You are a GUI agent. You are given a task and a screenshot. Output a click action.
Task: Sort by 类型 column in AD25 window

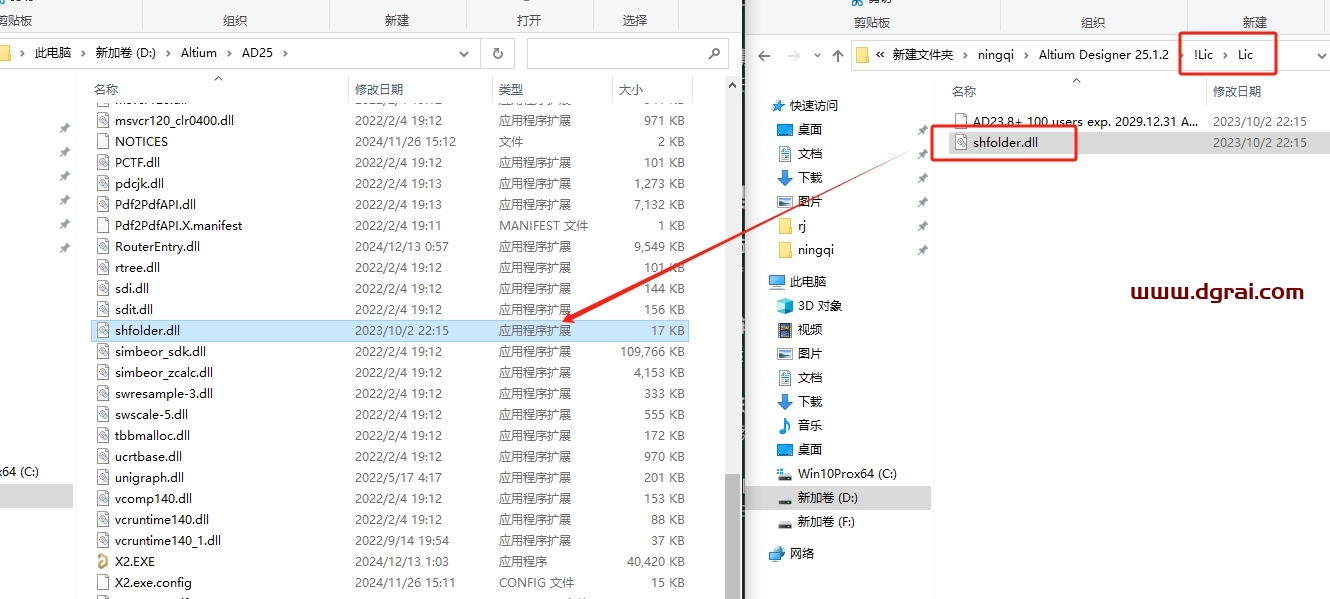point(510,90)
